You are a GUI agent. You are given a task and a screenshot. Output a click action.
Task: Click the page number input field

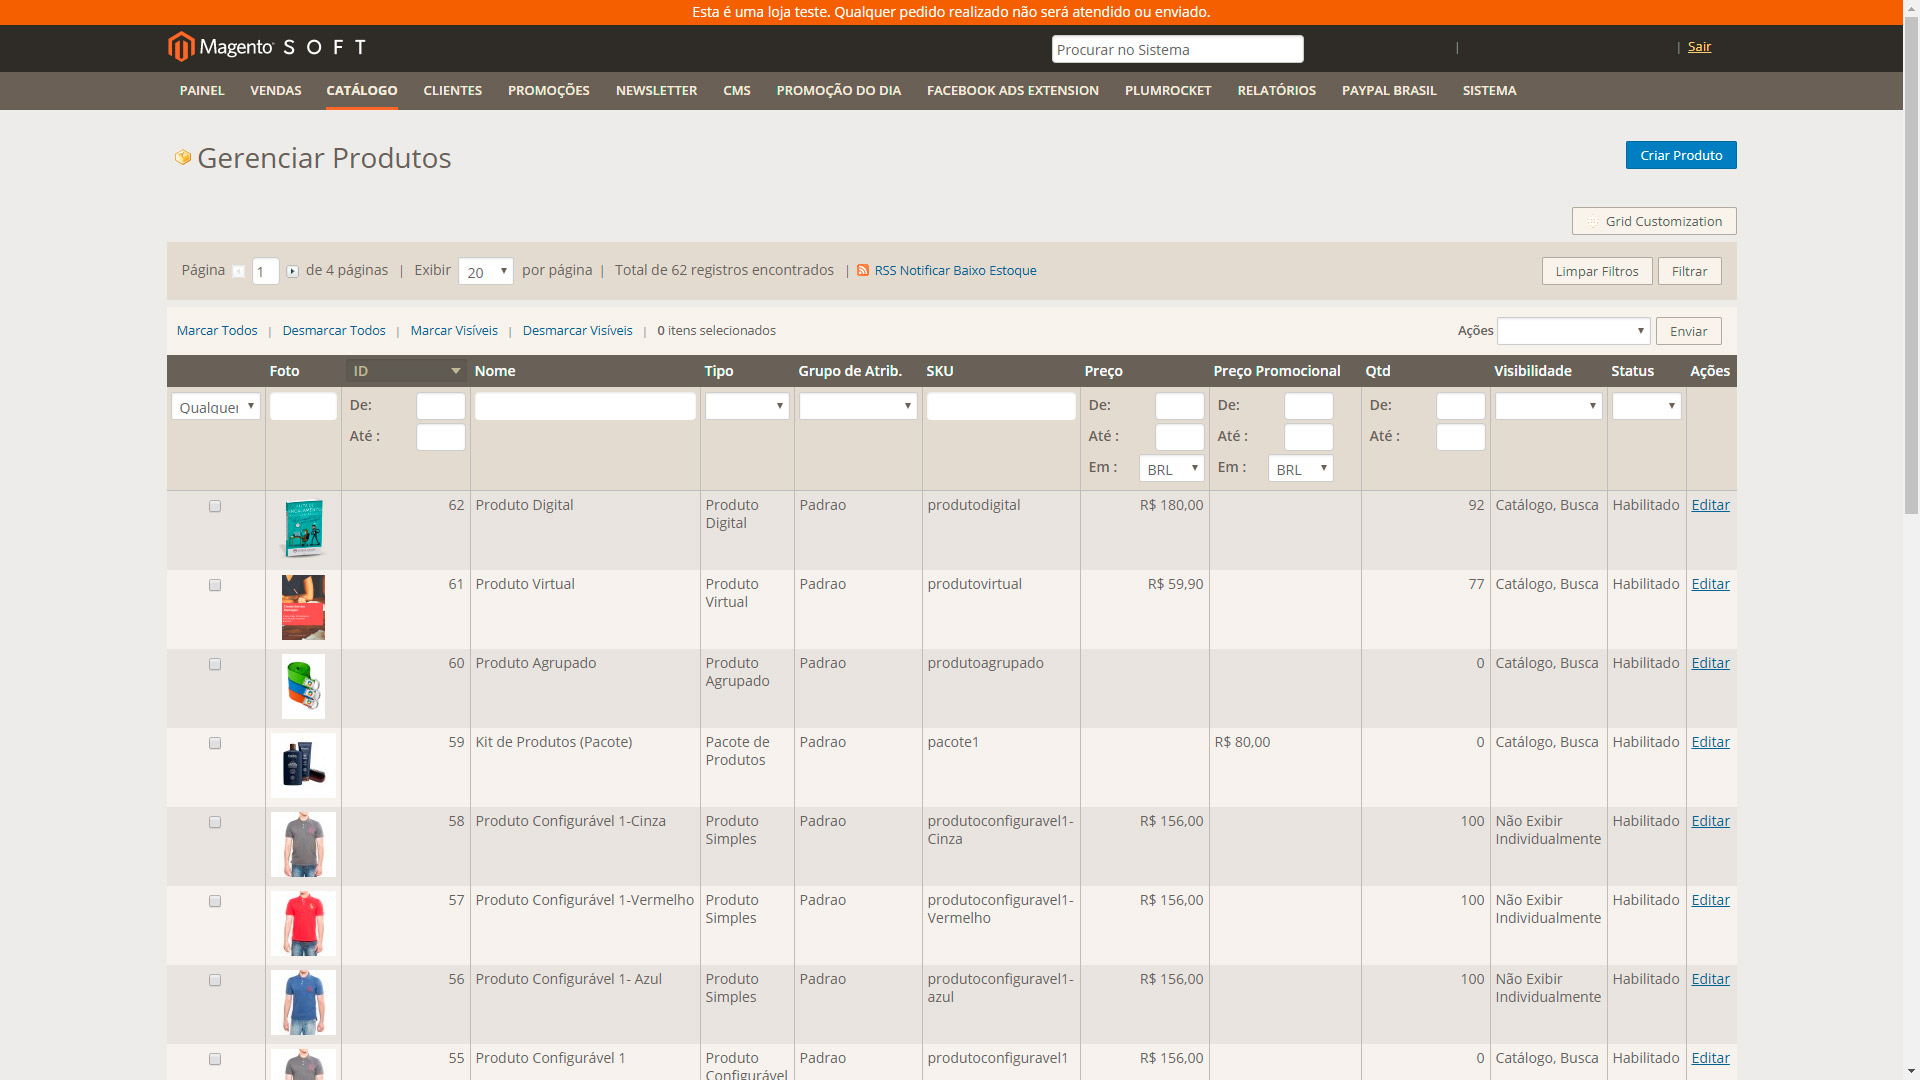click(x=265, y=271)
